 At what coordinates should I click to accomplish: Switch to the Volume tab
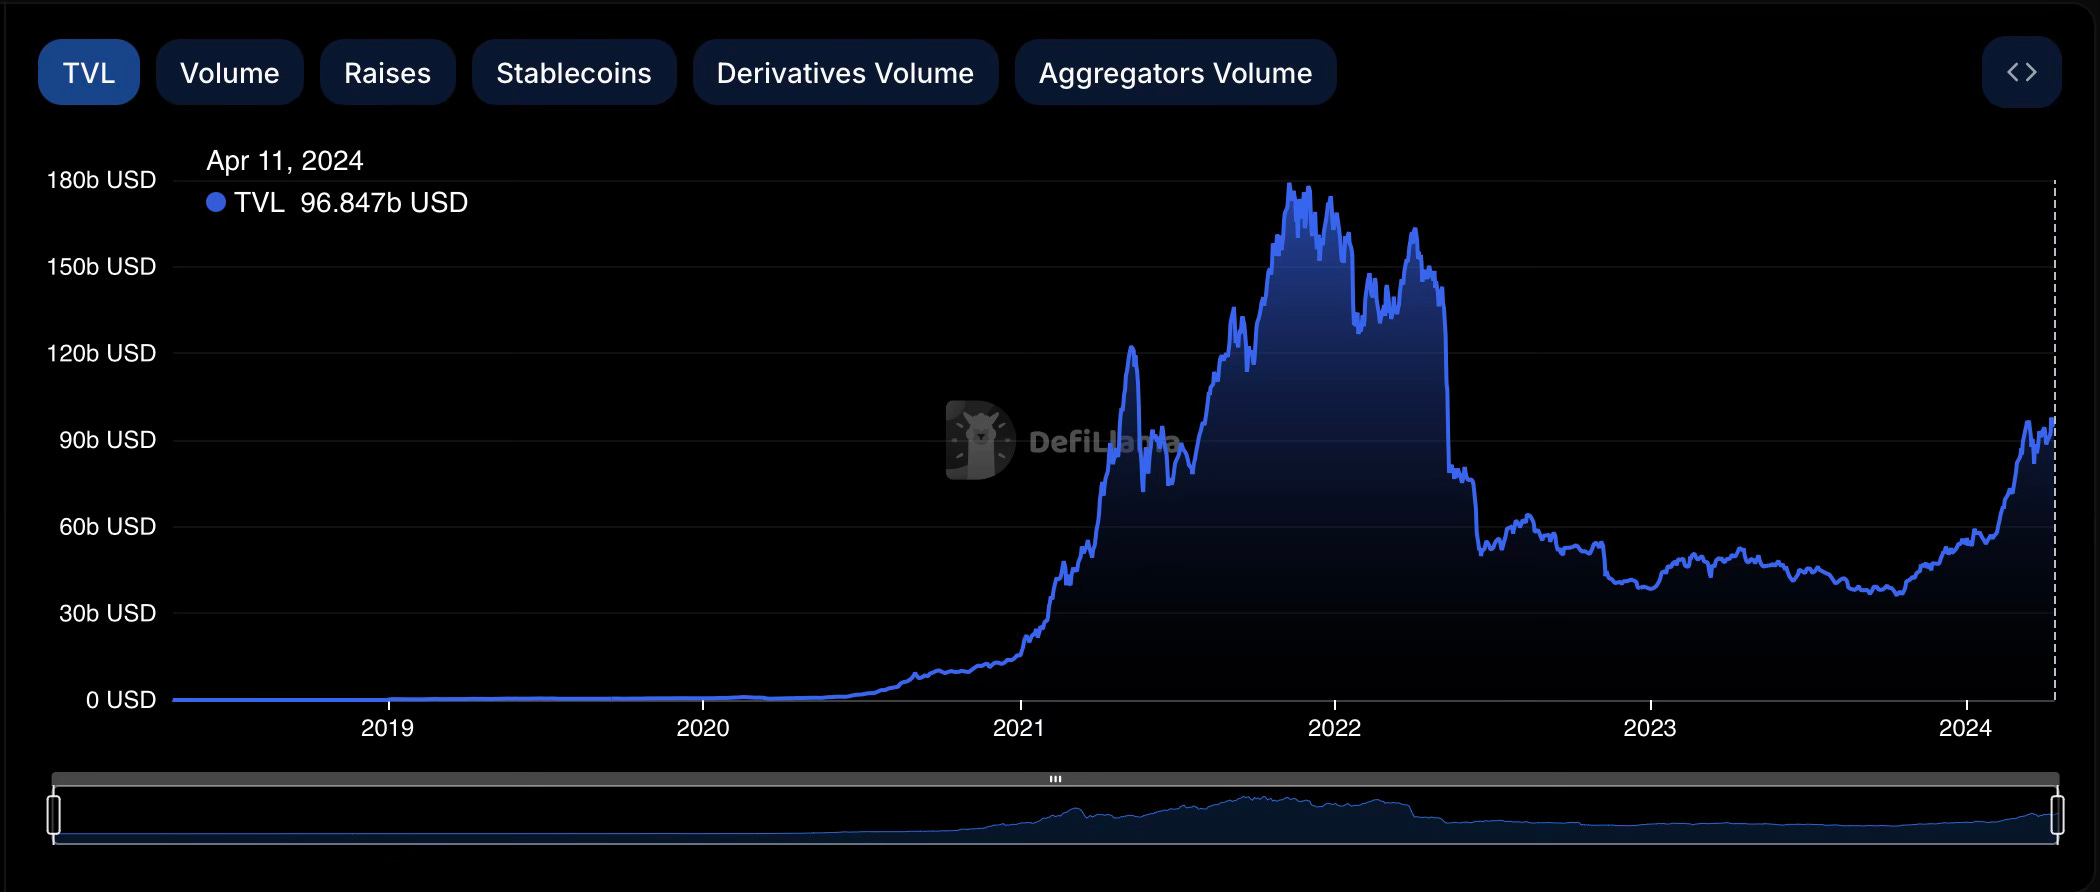pos(229,73)
